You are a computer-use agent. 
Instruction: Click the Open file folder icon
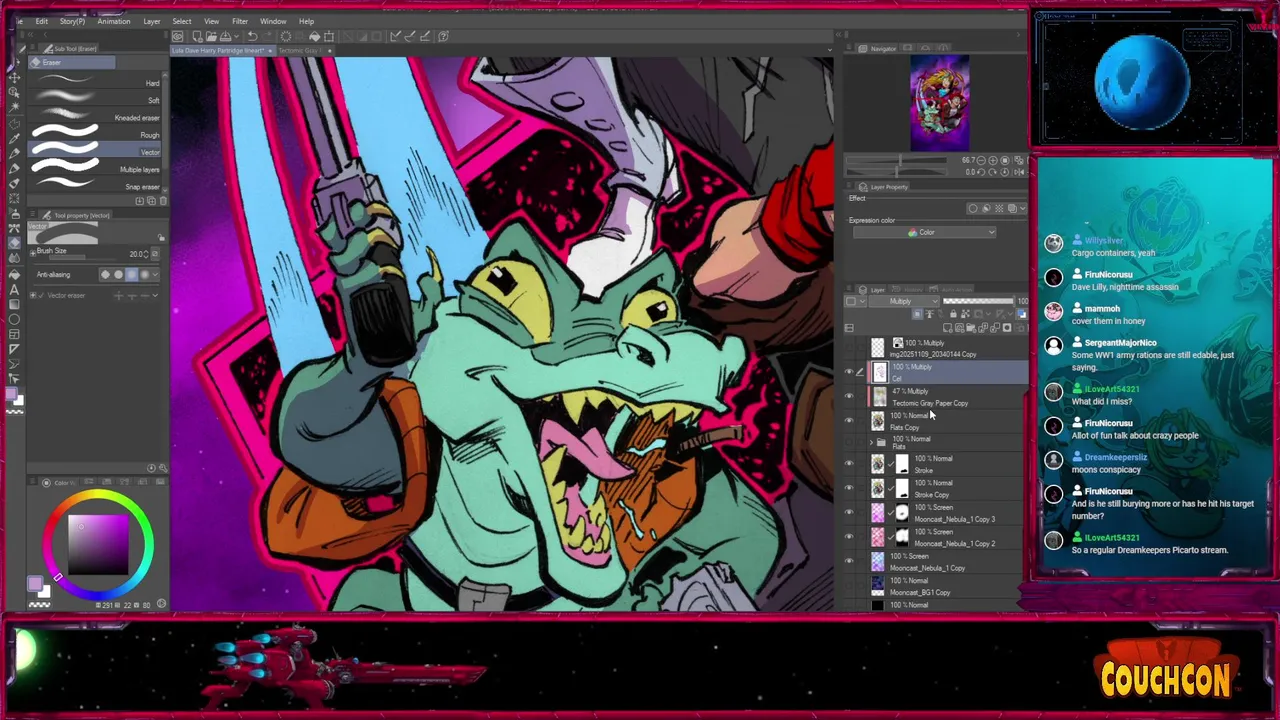coord(211,36)
